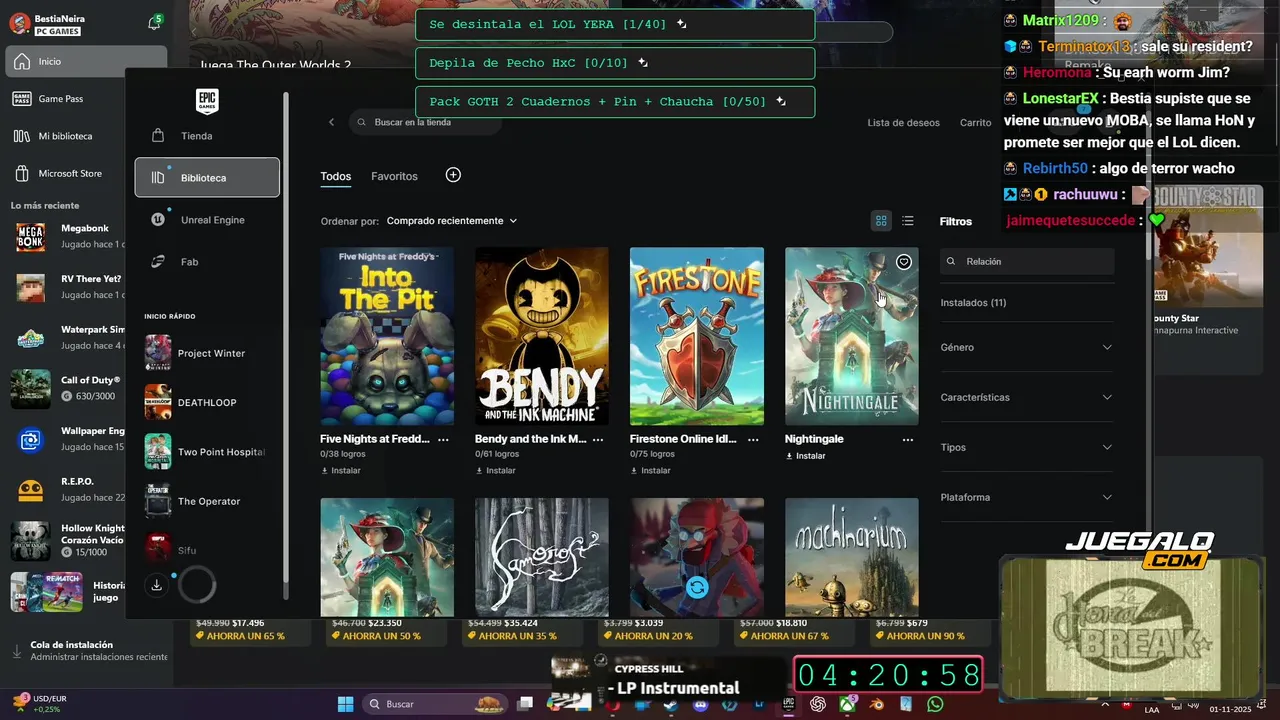
Task: Expand the Plataforma filter
Action: coord(1027,497)
